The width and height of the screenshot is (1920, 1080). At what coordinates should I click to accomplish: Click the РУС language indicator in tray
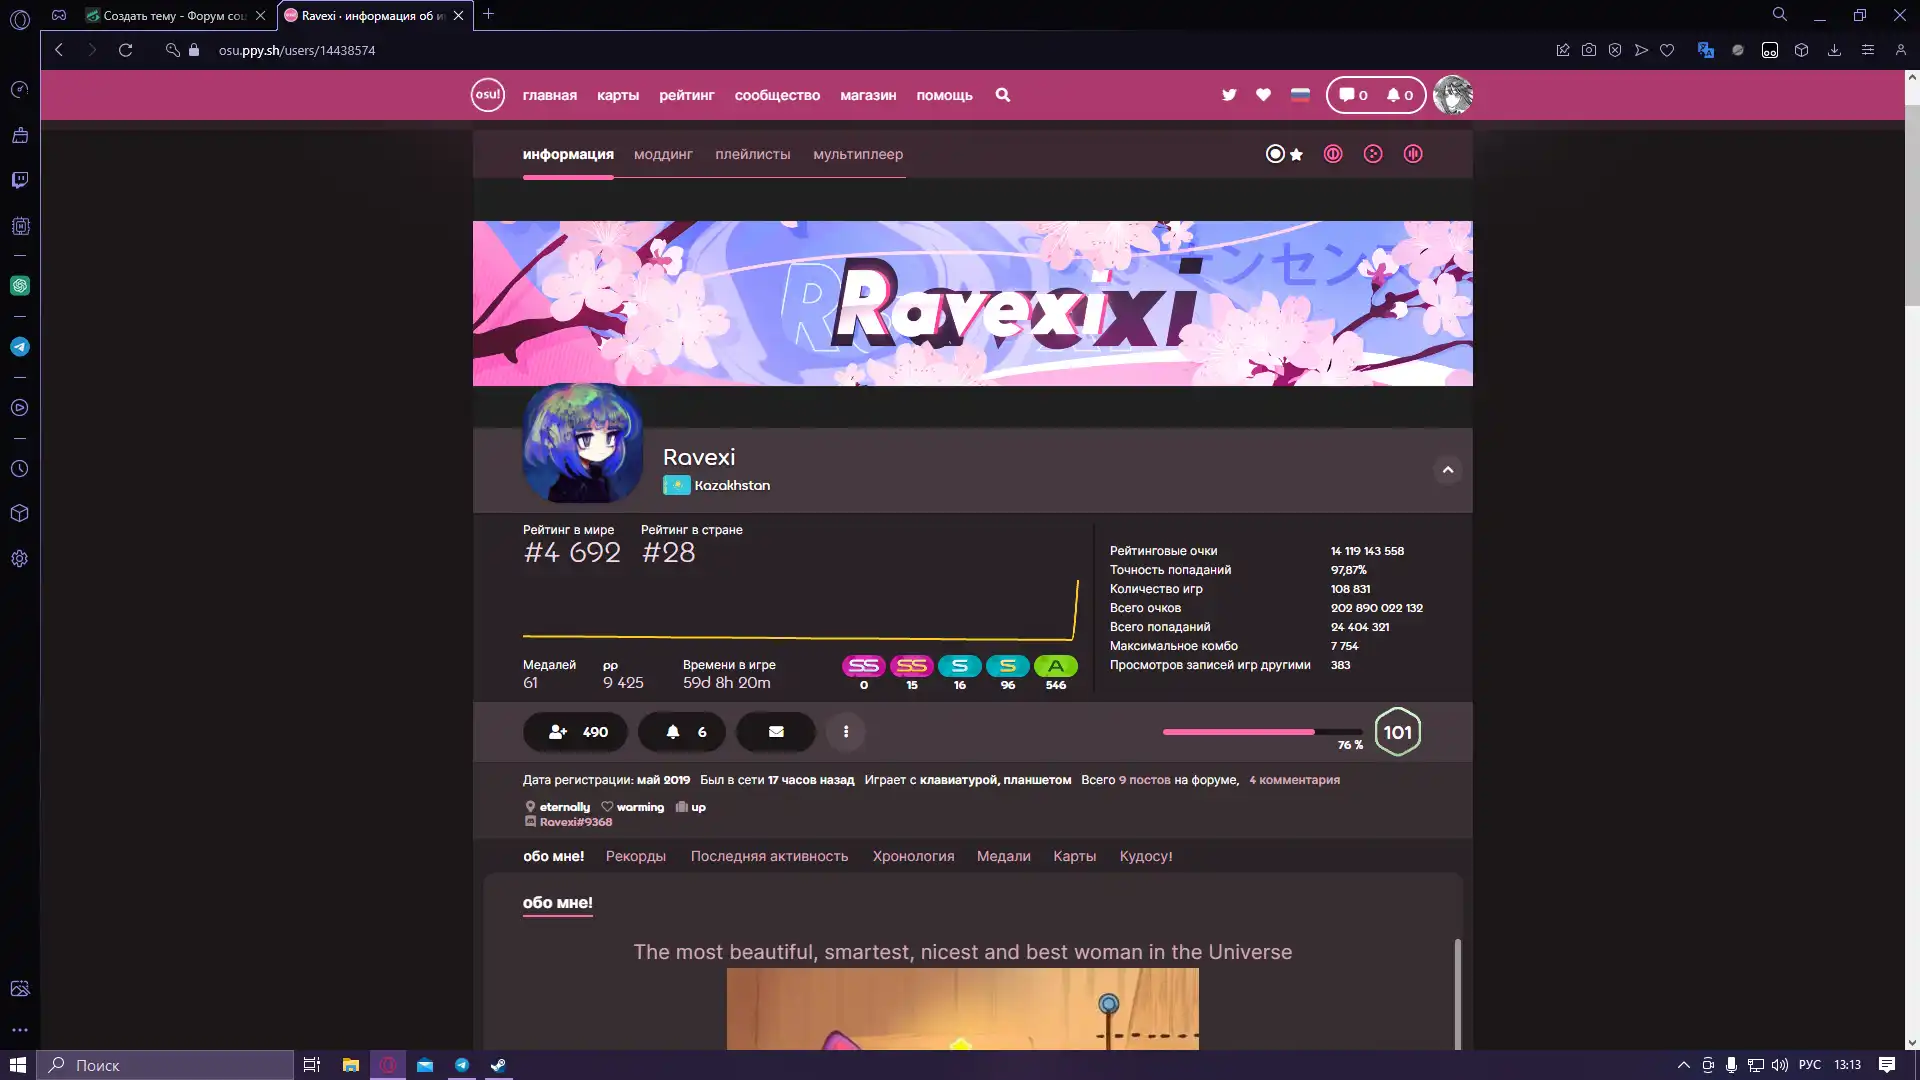point(1810,1065)
